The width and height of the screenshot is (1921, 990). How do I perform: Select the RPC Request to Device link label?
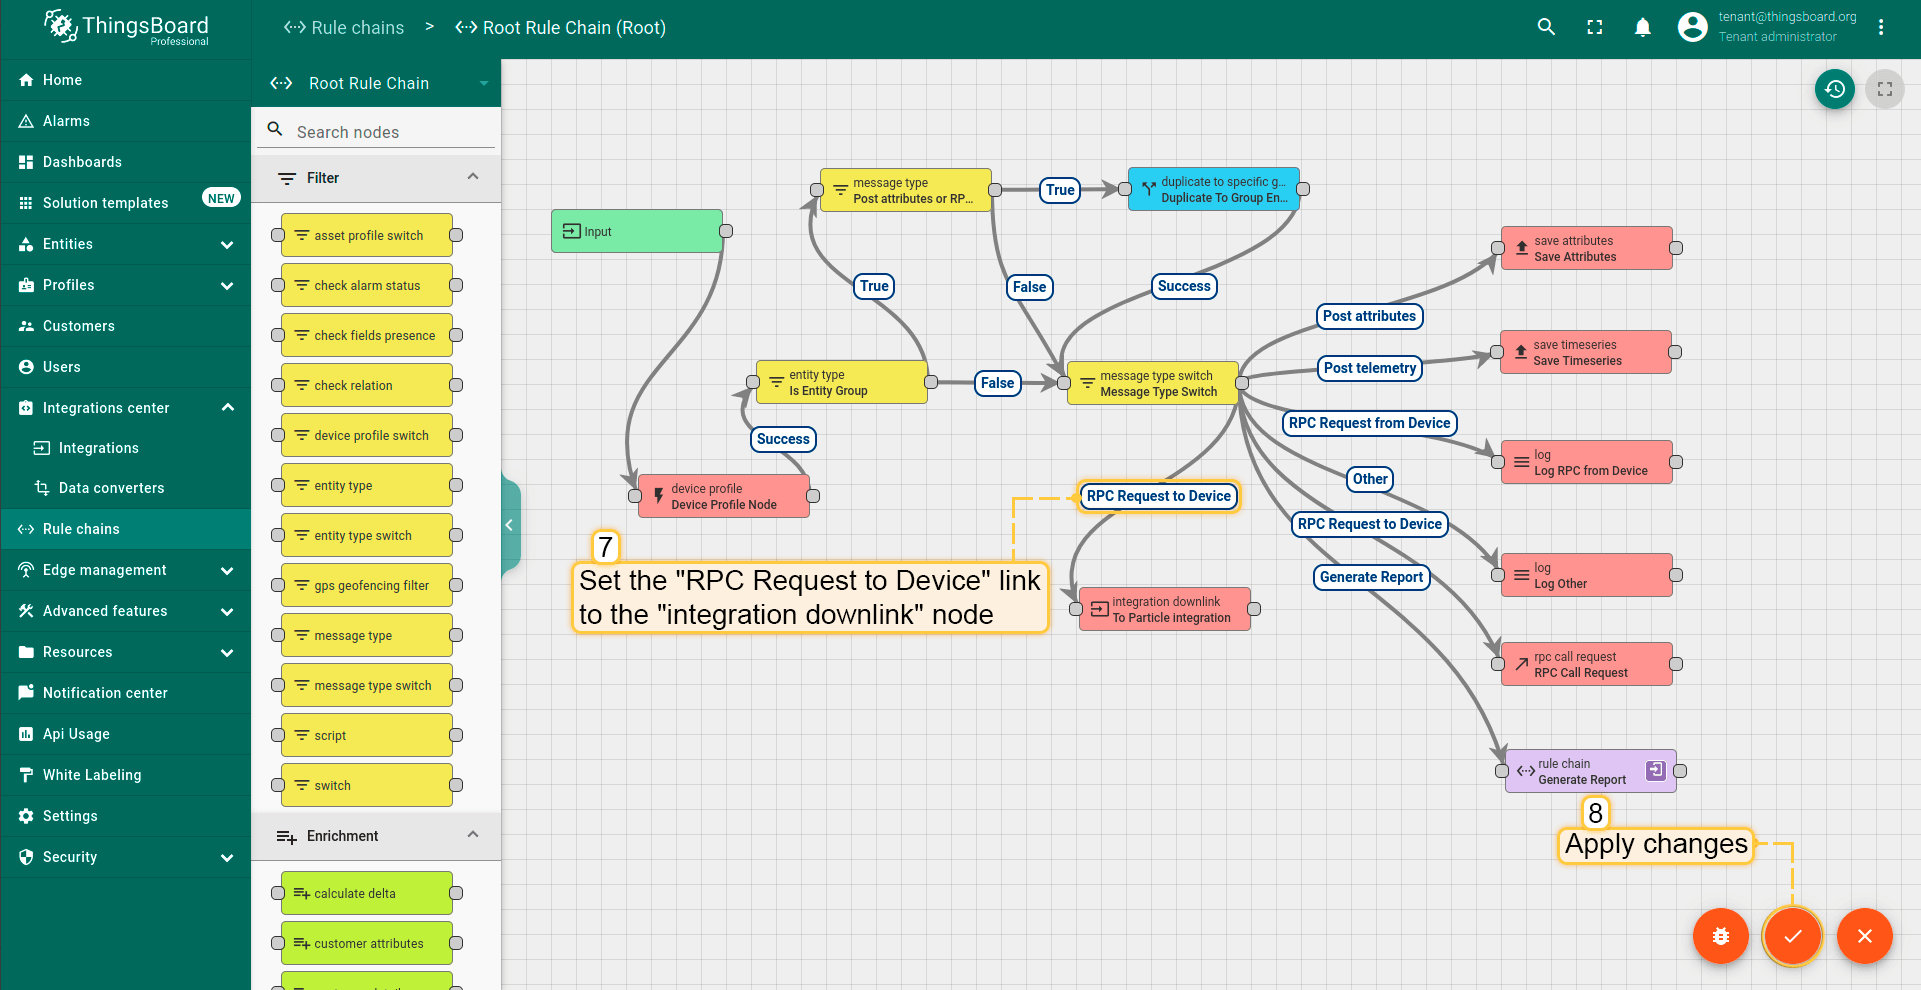click(1158, 496)
